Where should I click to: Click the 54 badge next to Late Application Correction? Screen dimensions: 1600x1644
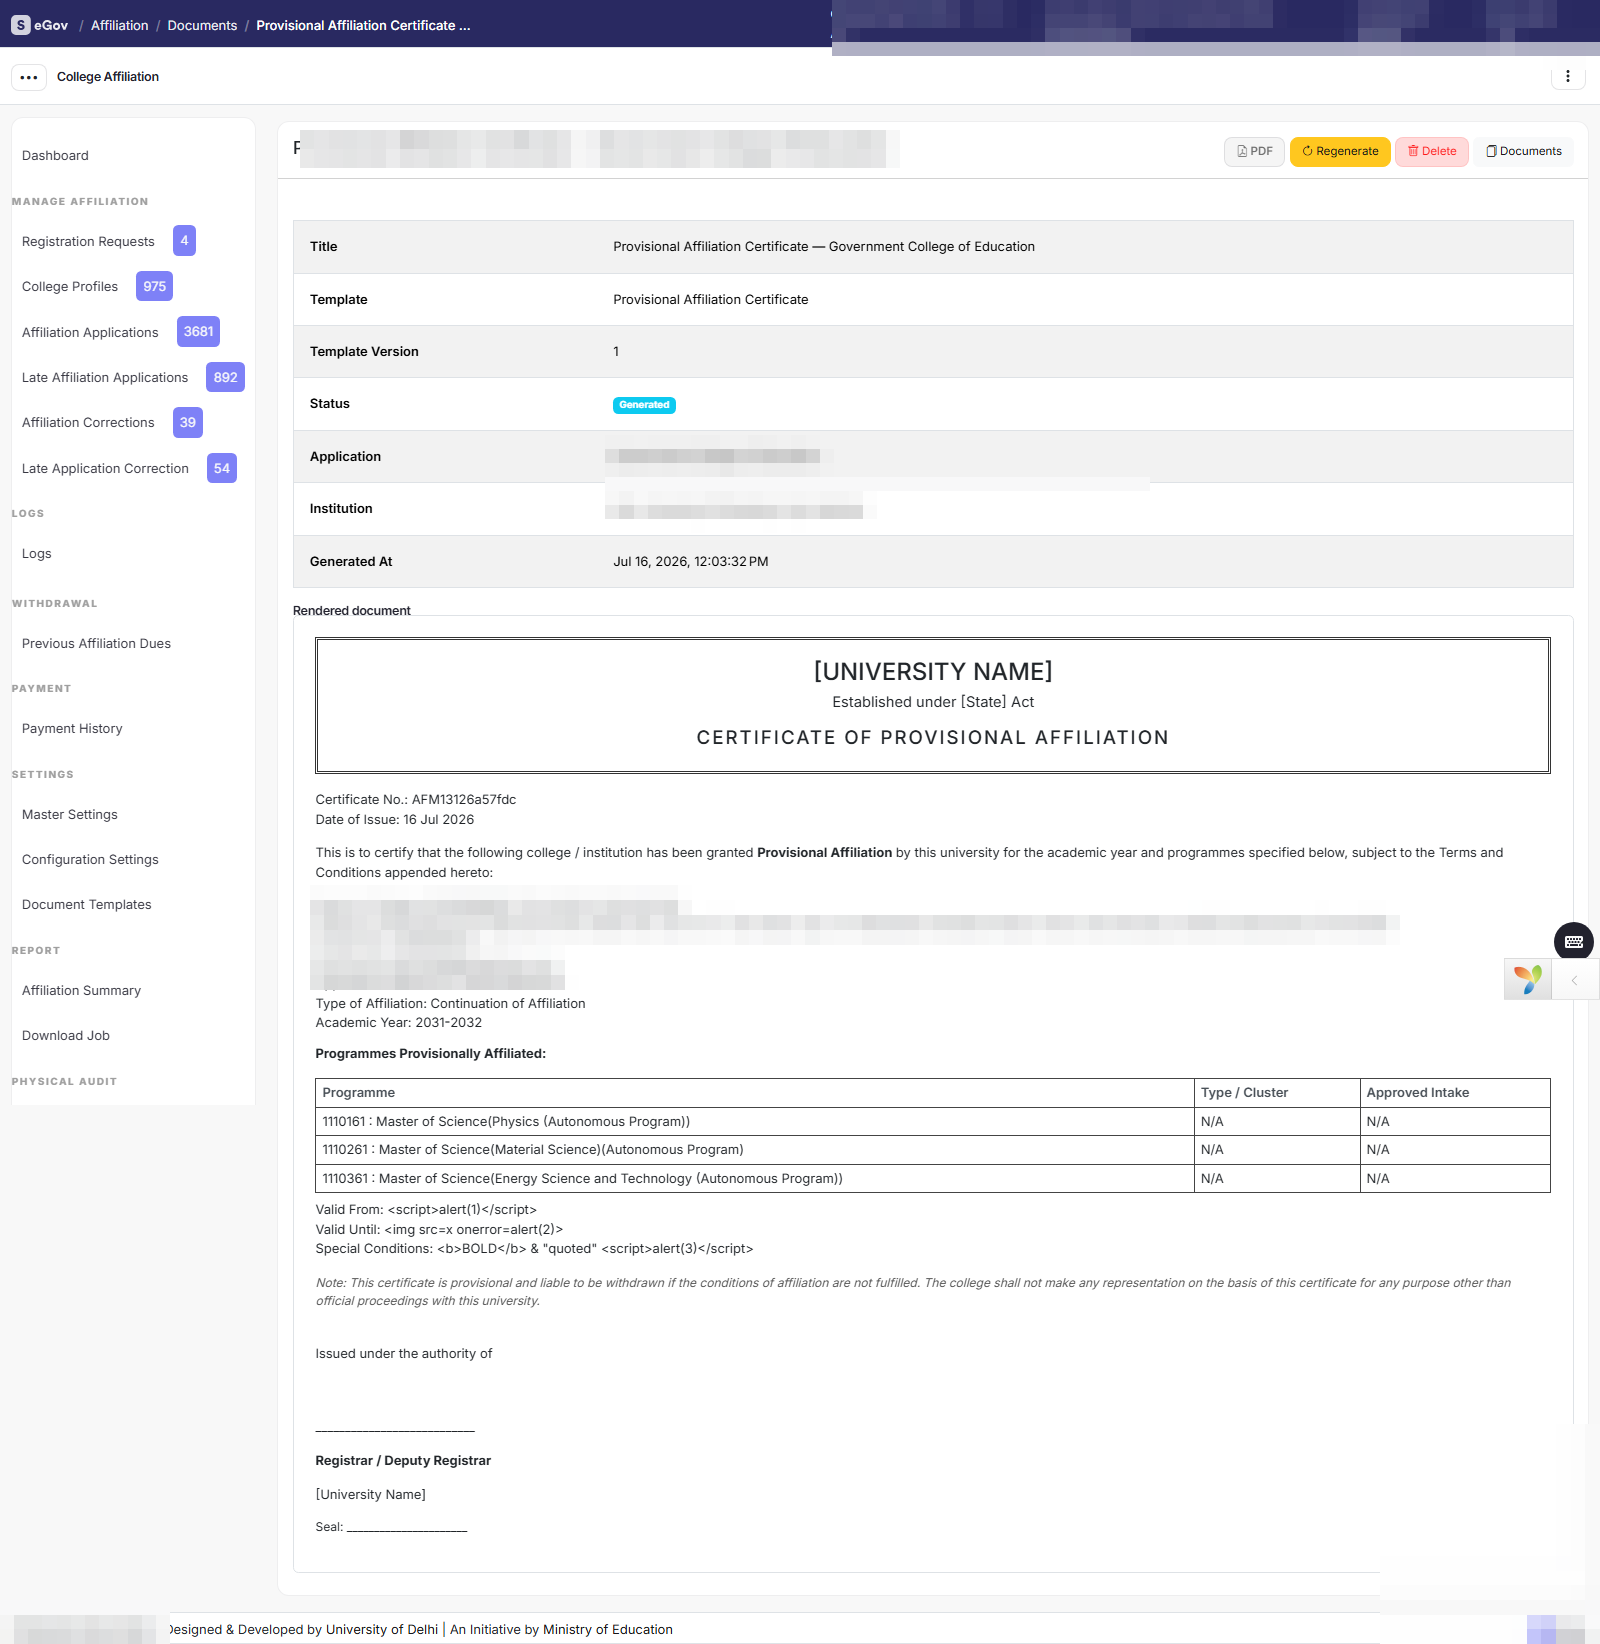[x=222, y=468]
